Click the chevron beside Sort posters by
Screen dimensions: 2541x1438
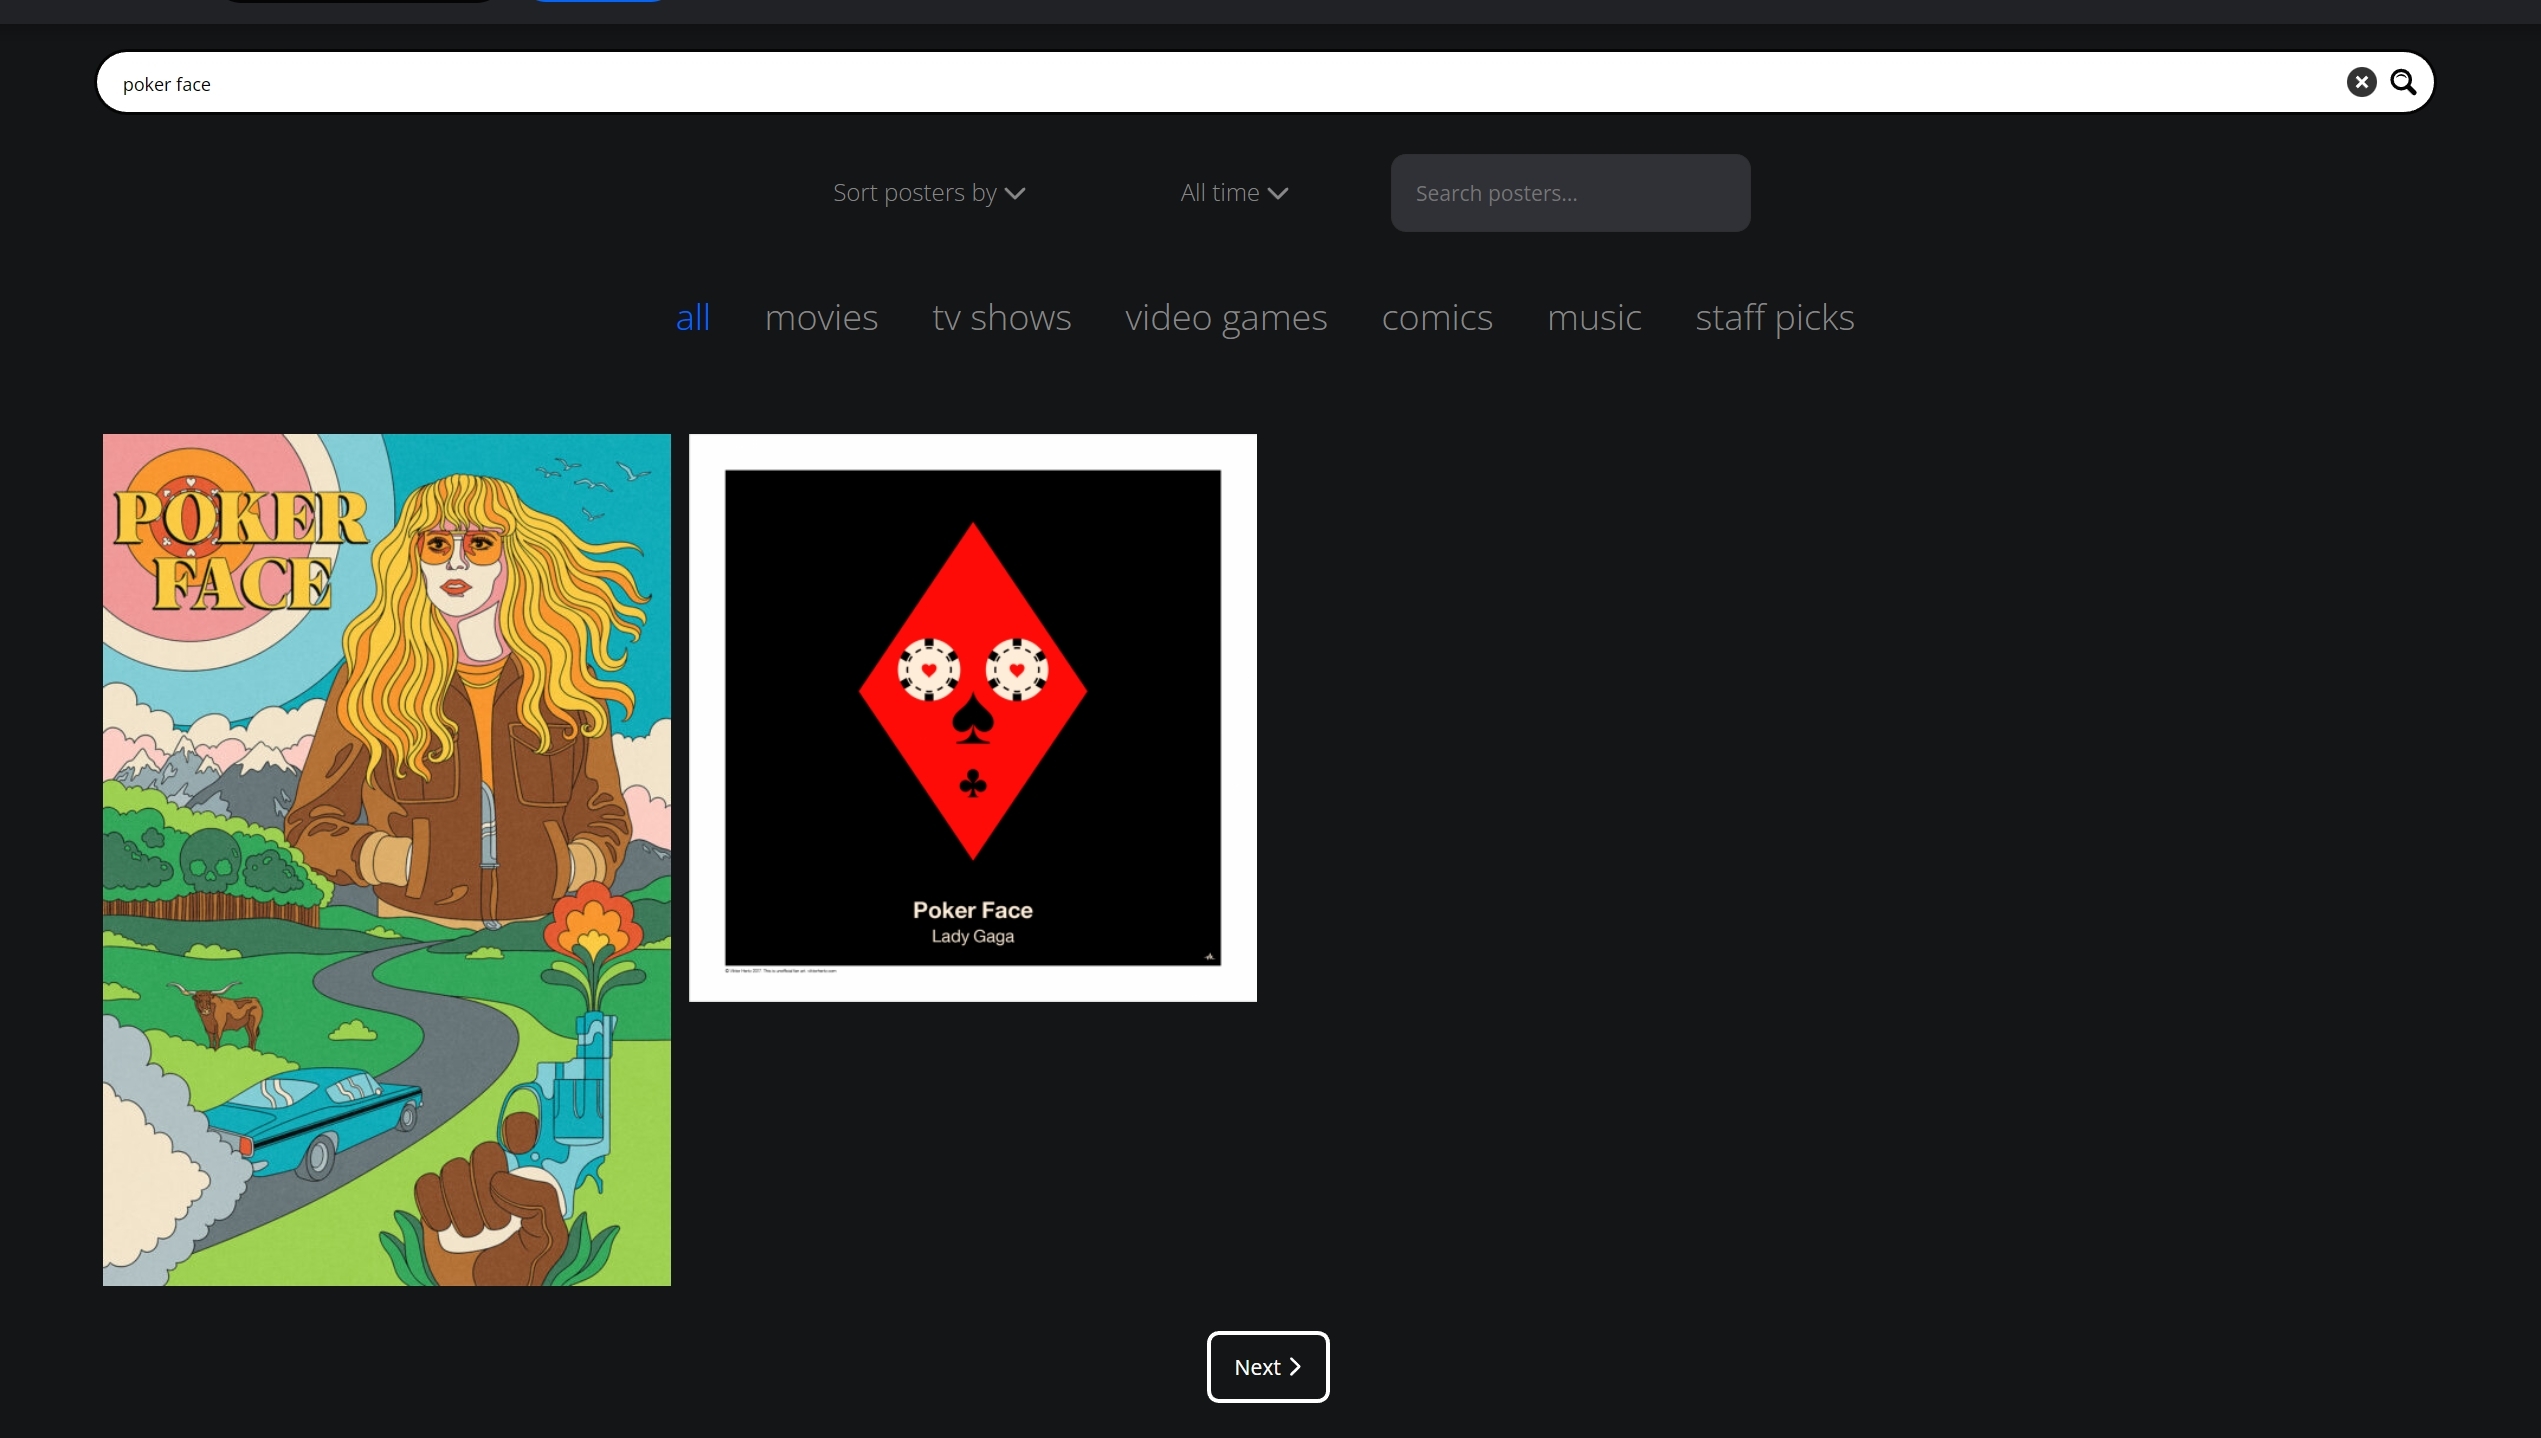click(1015, 194)
